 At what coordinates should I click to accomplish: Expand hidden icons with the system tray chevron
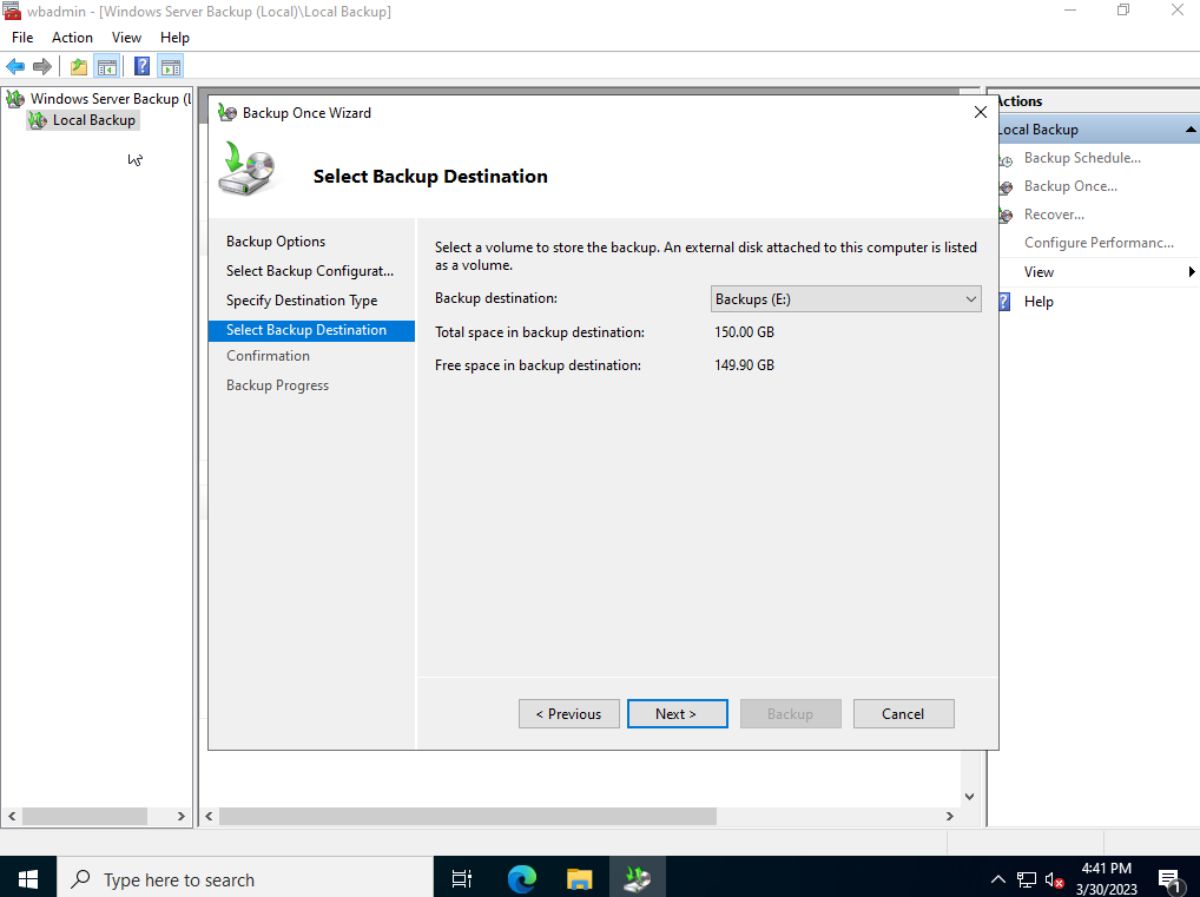point(997,878)
